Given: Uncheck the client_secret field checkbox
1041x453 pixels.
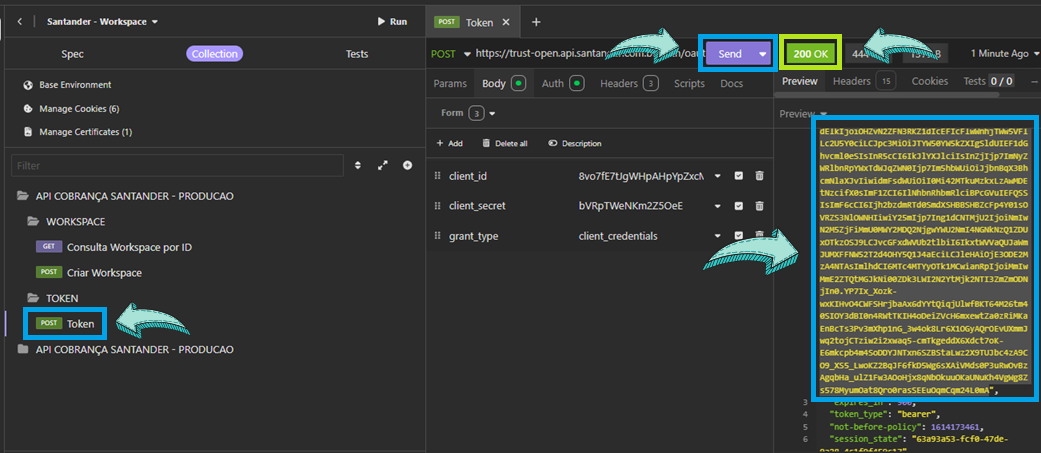Looking at the screenshot, I should pos(738,206).
